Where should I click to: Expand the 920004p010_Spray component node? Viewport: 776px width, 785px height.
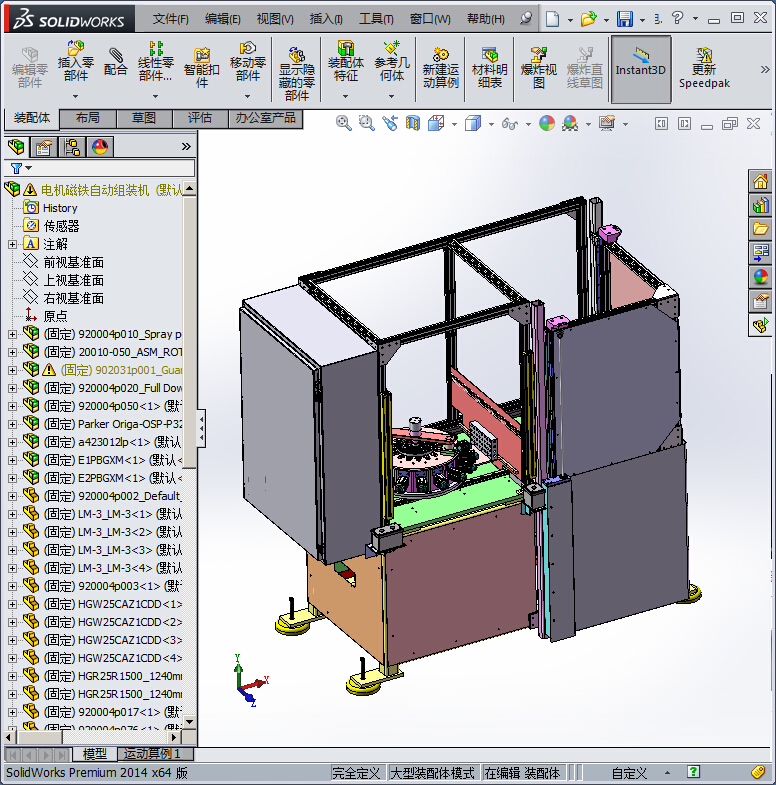[x=13, y=334]
